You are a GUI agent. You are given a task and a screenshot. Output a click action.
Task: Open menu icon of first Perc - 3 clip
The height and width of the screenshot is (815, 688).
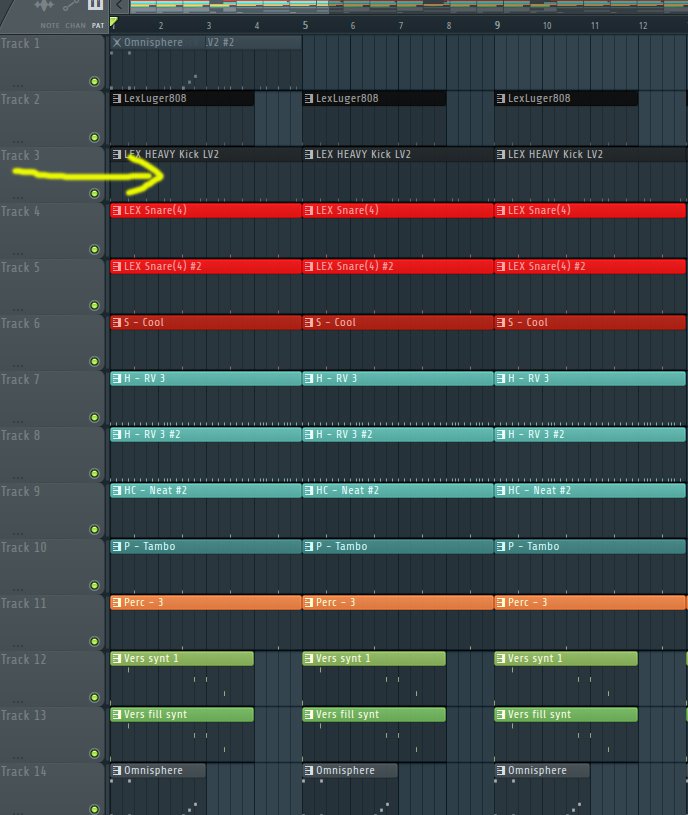(117, 602)
